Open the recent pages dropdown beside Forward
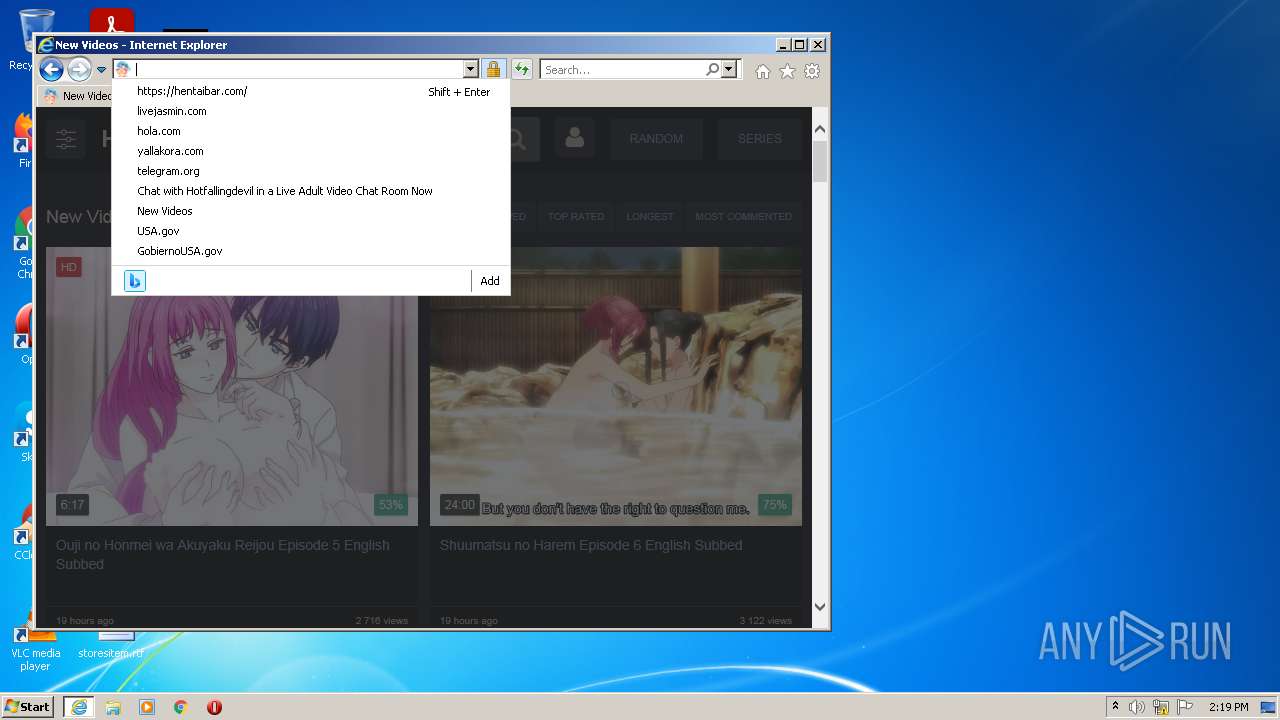The height and width of the screenshot is (720, 1280). pos(101,70)
